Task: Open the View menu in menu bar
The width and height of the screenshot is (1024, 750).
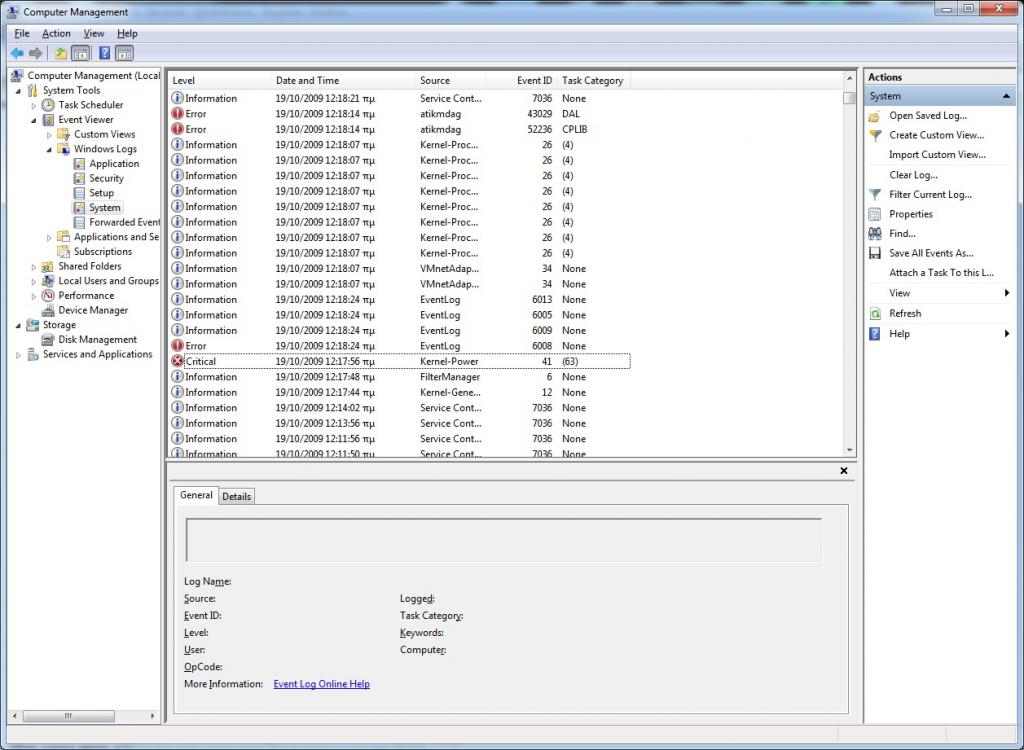Action: [x=93, y=34]
